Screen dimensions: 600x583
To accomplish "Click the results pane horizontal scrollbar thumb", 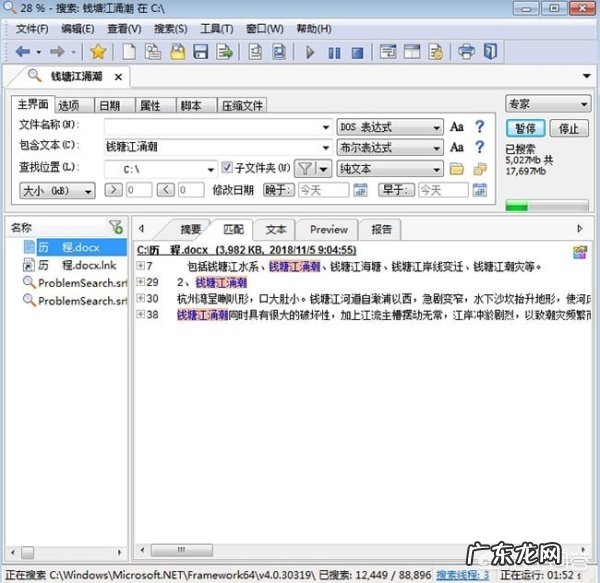I will tap(182, 550).
